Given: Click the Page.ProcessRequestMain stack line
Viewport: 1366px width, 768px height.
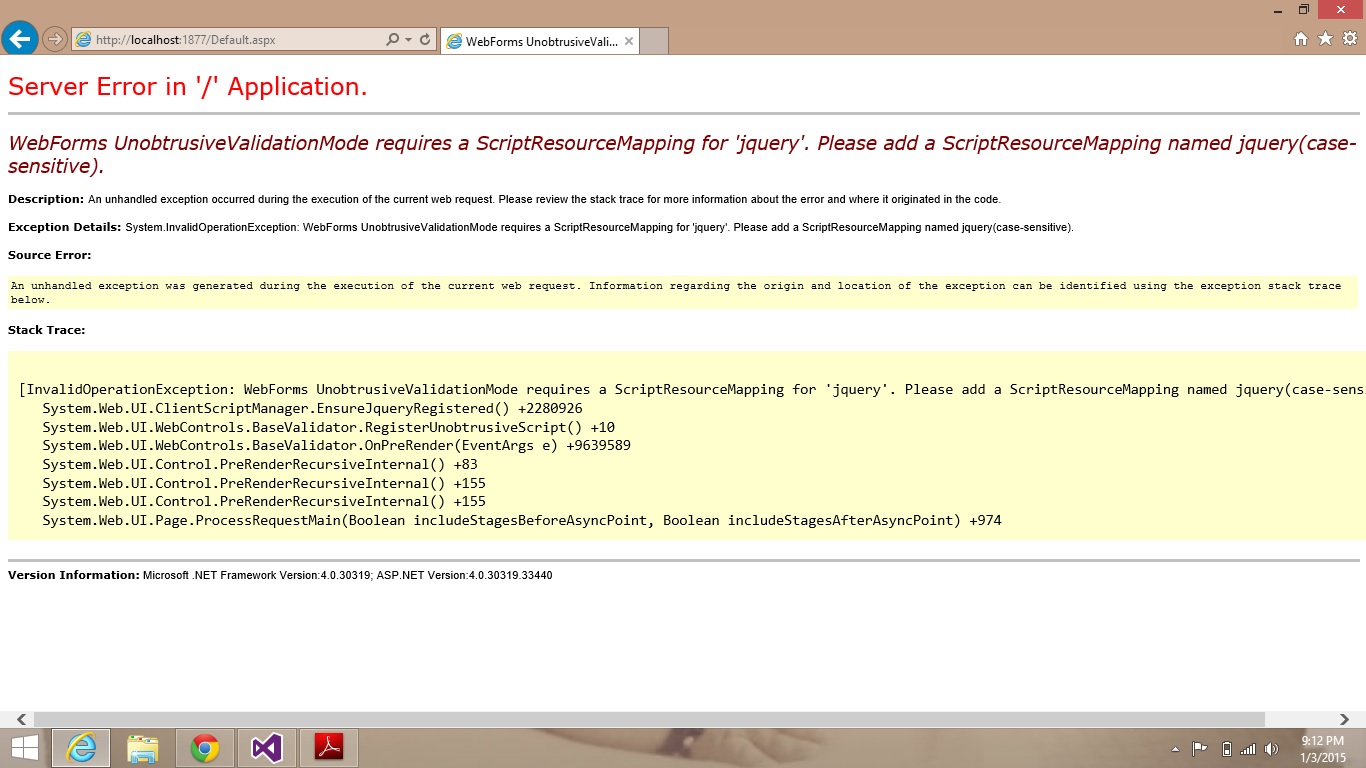Looking at the screenshot, I should 522,520.
